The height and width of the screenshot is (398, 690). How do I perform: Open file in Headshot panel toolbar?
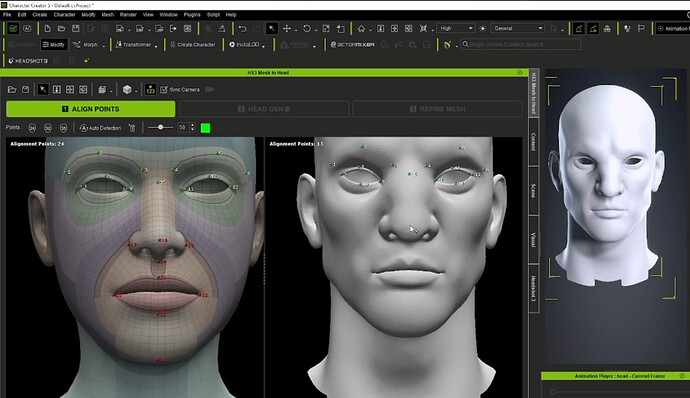coord(12,90)
